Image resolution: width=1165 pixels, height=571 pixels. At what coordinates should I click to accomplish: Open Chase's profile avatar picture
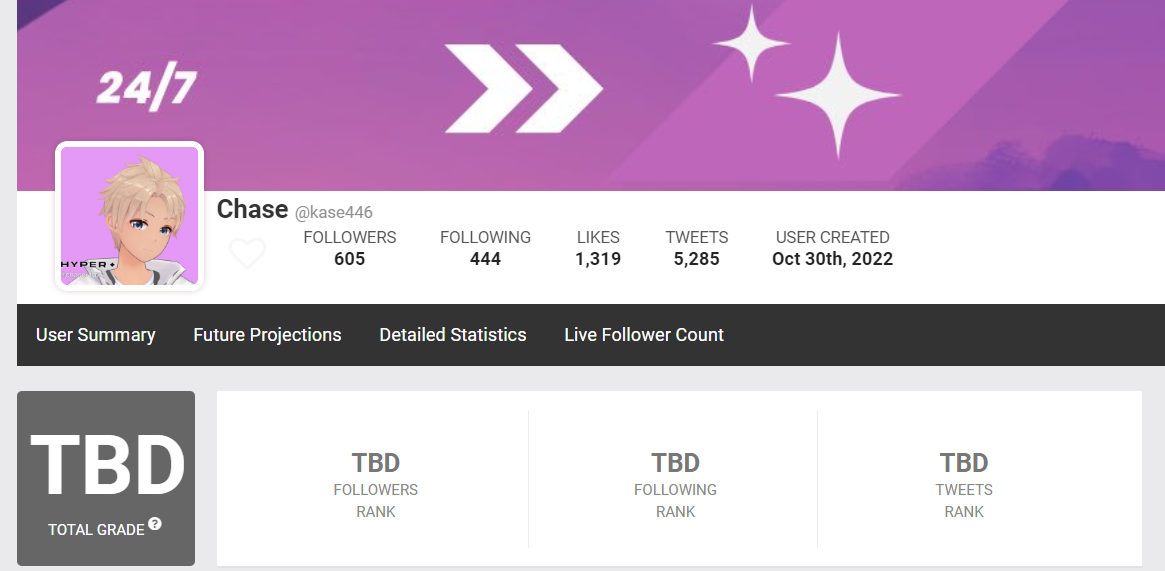pos(129,215)
